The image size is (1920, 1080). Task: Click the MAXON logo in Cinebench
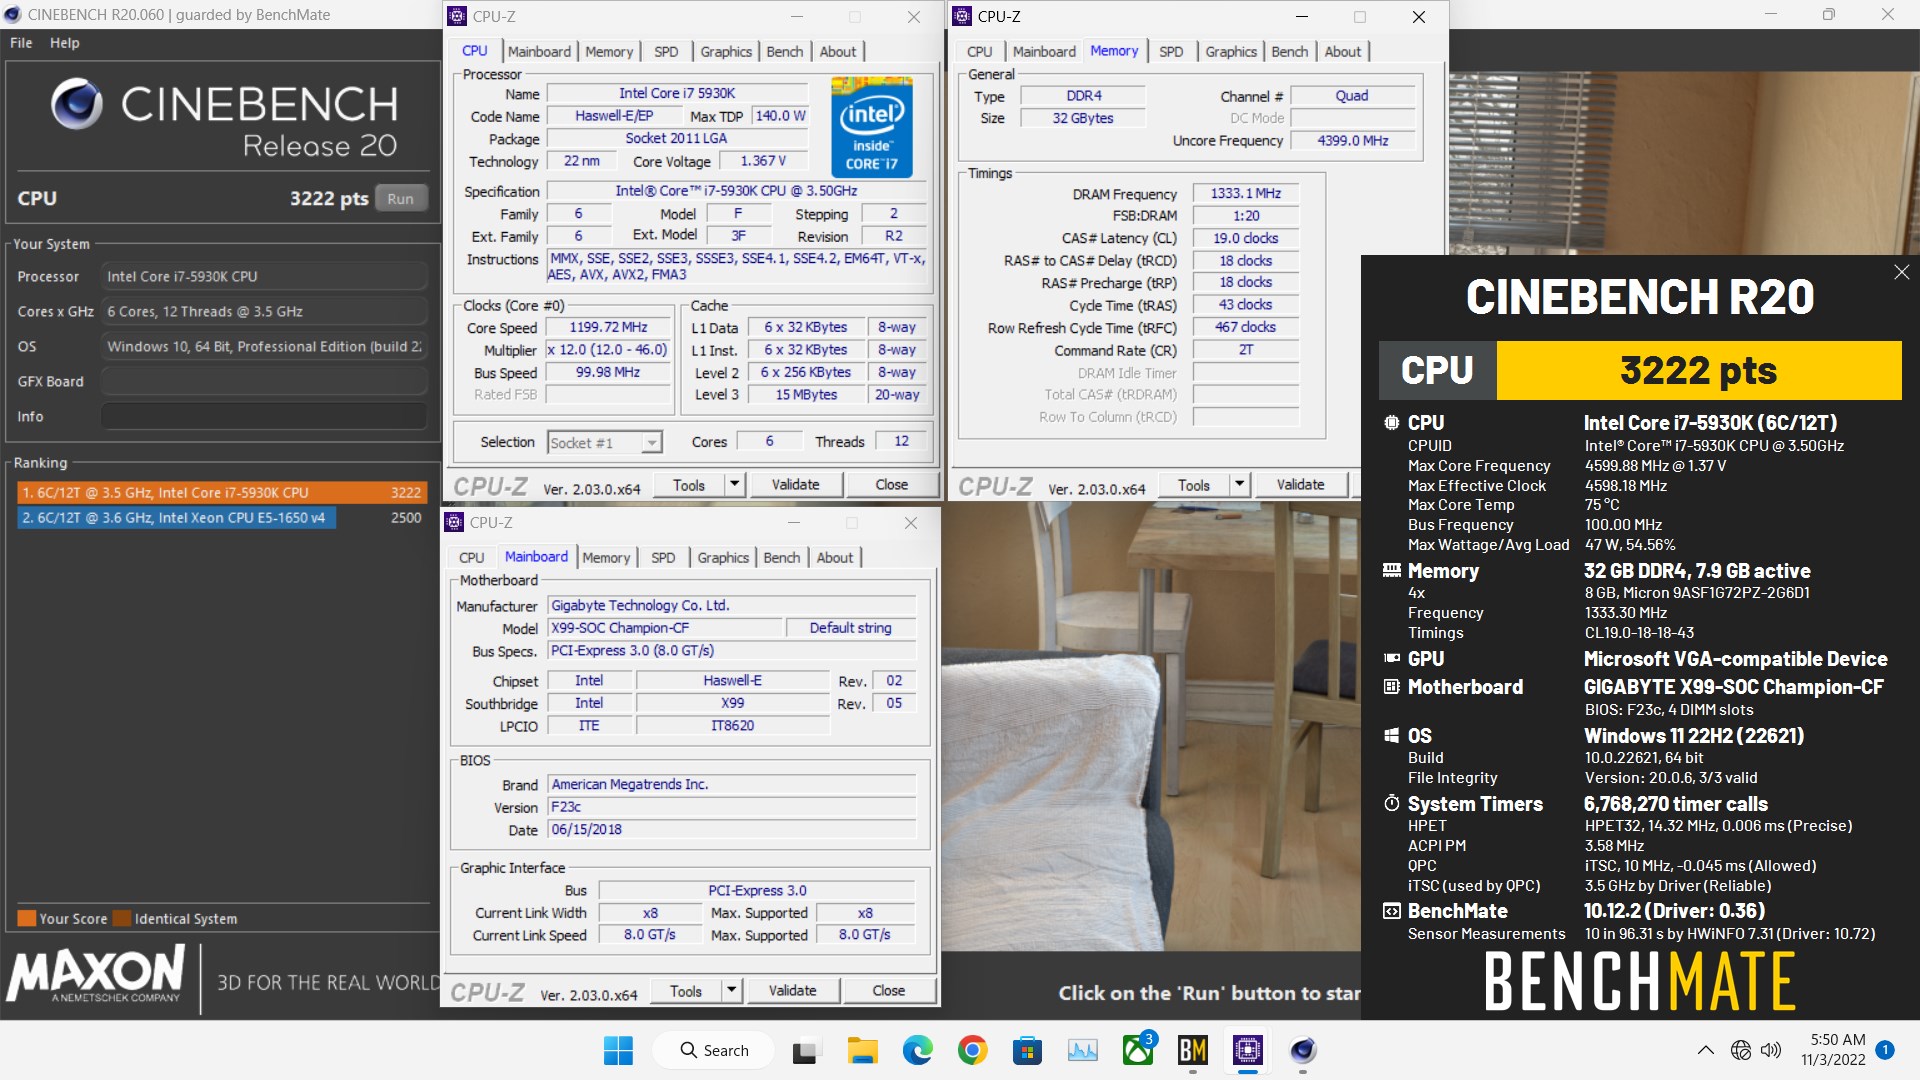96,975
